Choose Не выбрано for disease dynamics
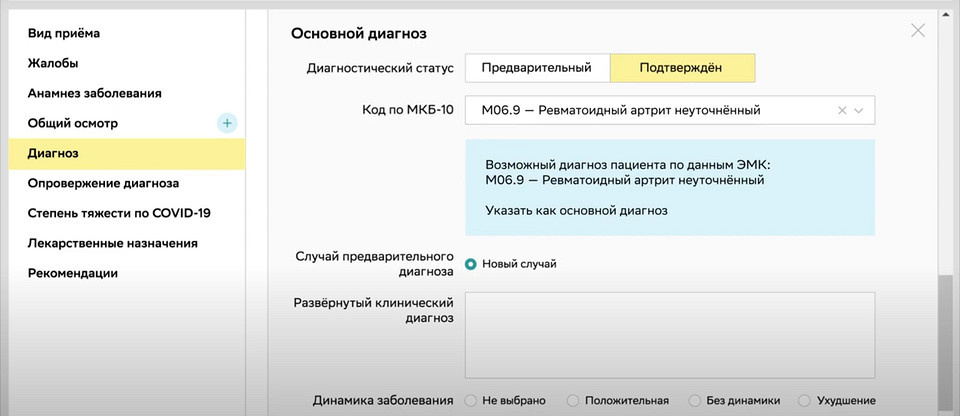960x416 pixels. coord(470,401)
